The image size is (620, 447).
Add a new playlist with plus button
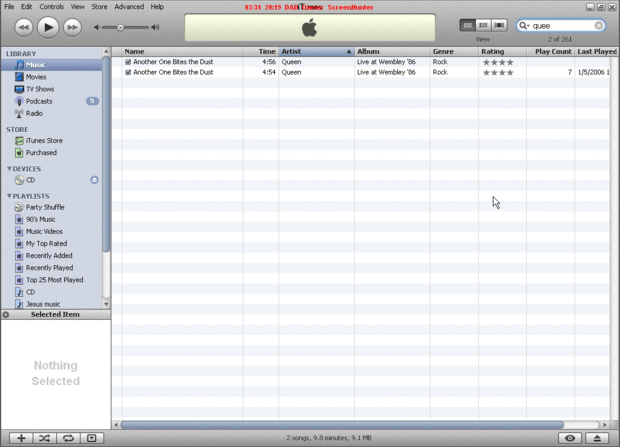point(21,438)
